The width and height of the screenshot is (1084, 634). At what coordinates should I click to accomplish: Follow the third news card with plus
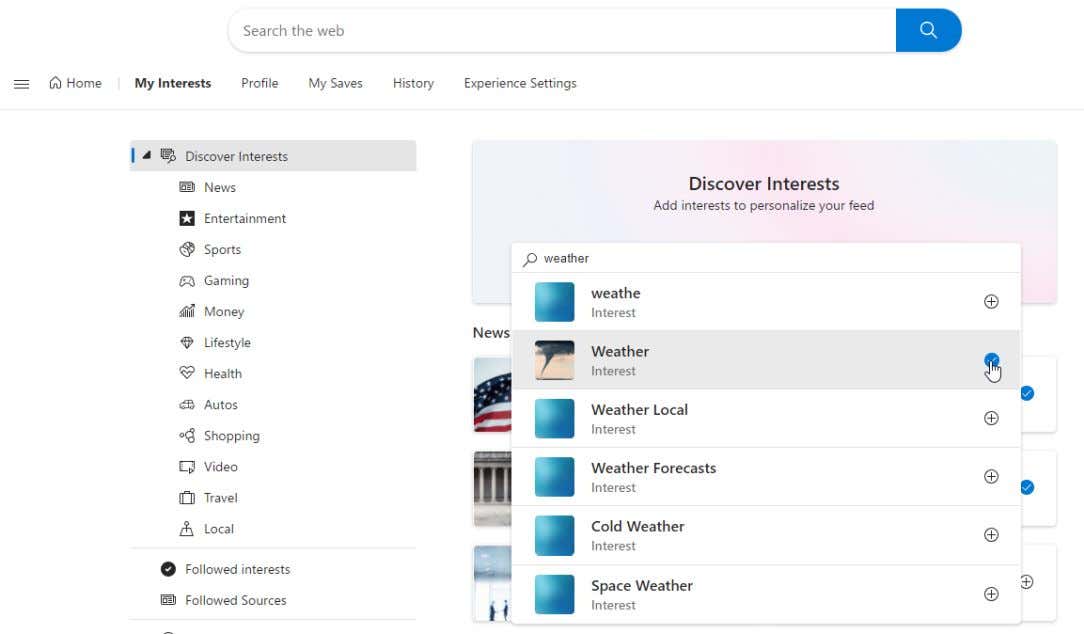click(x=1027, y=582)
